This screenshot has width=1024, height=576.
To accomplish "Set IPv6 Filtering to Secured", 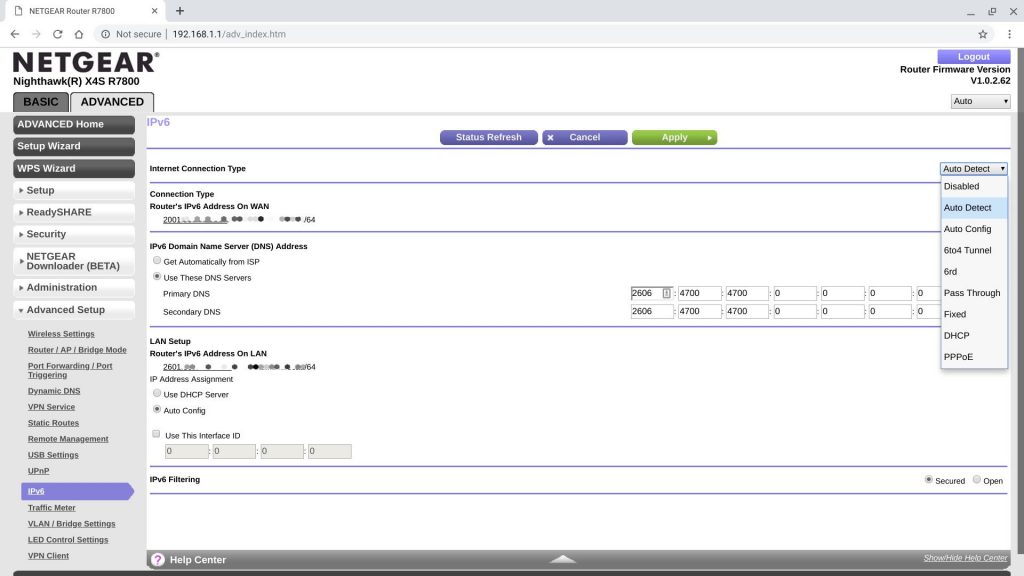I will click(928, 479).
